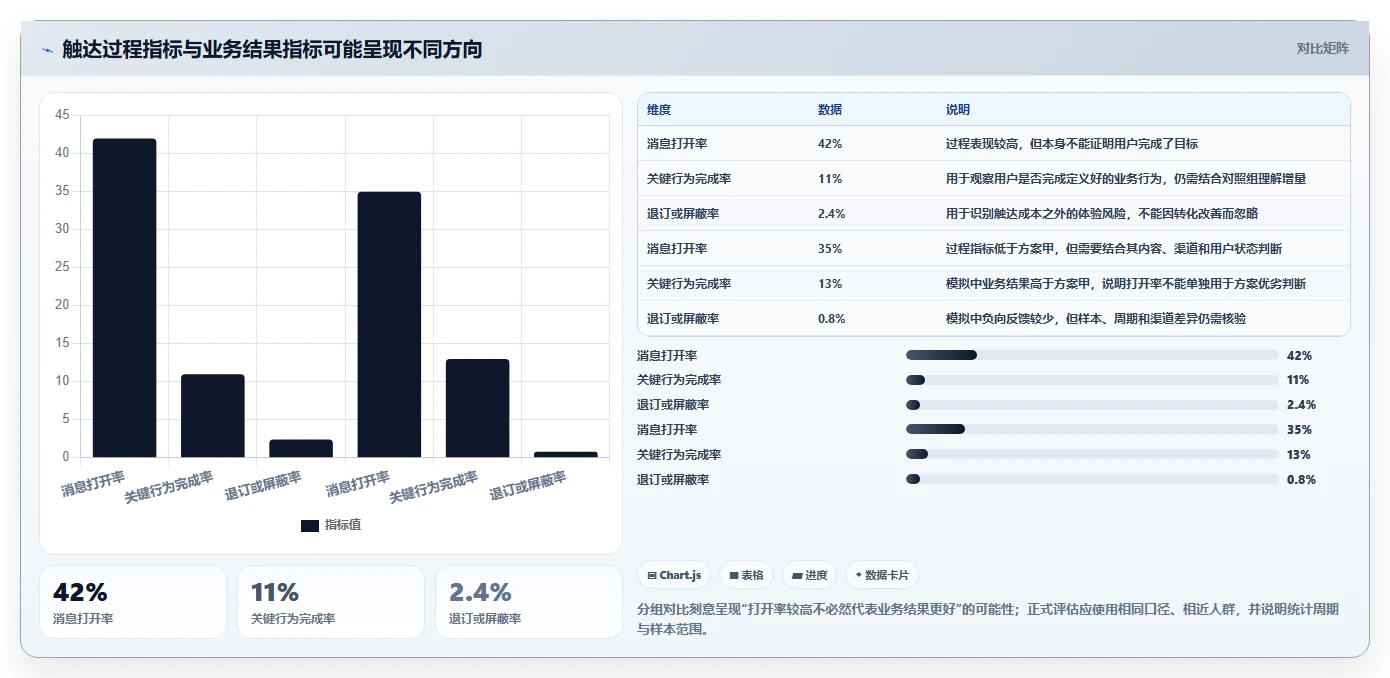This screenshot has height=678, width=1390.
Task: Open the 2.4% 退订或屏蔽率 stat card
Action: pyautogui.click(x=529, y=602)
